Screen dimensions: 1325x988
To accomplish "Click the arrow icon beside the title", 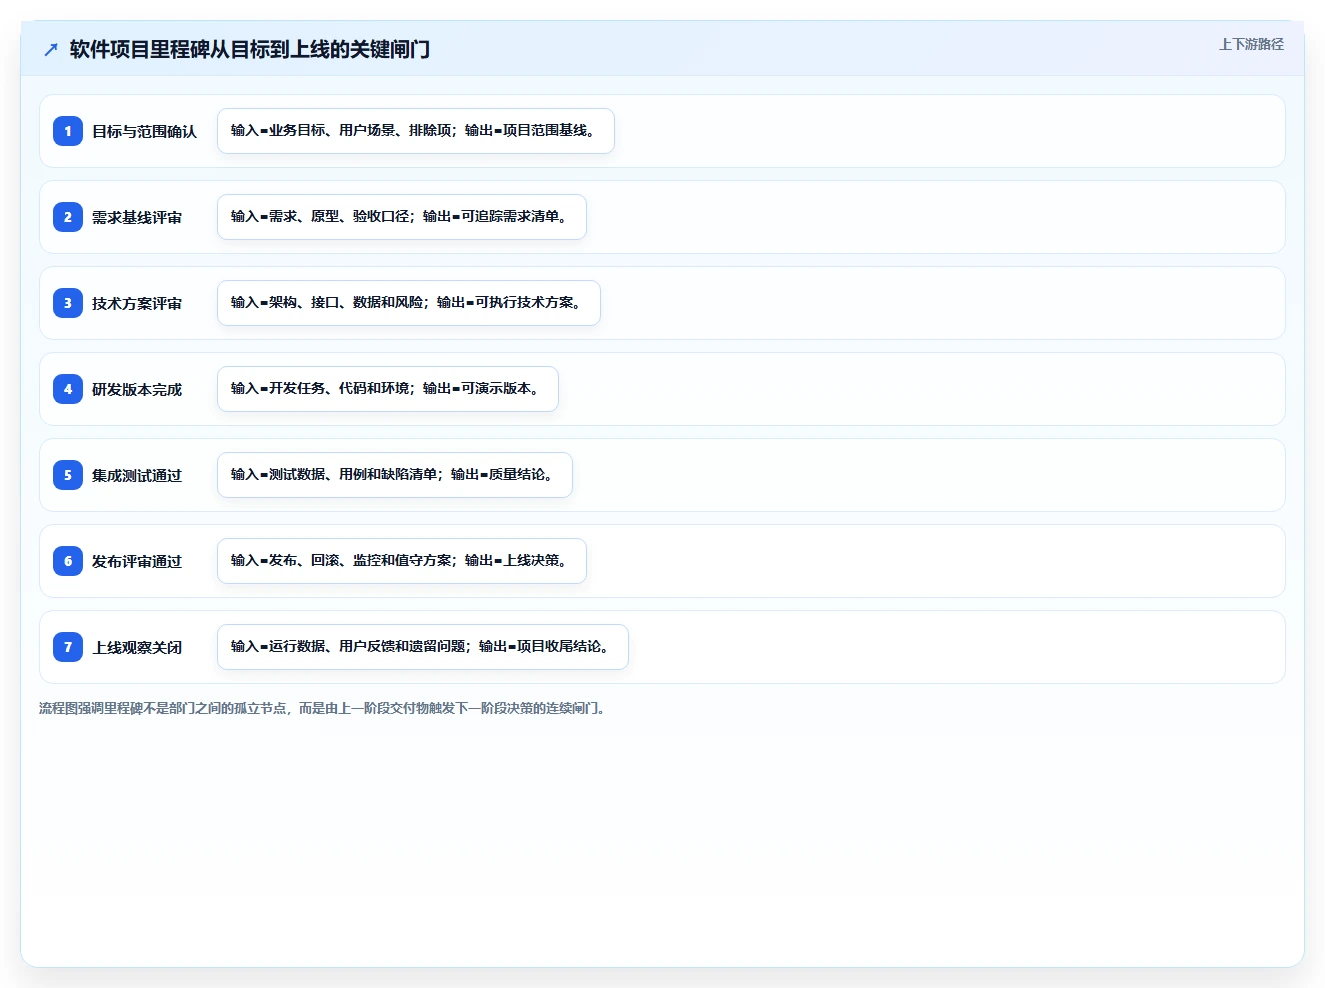I will click(x=51, y=49).
